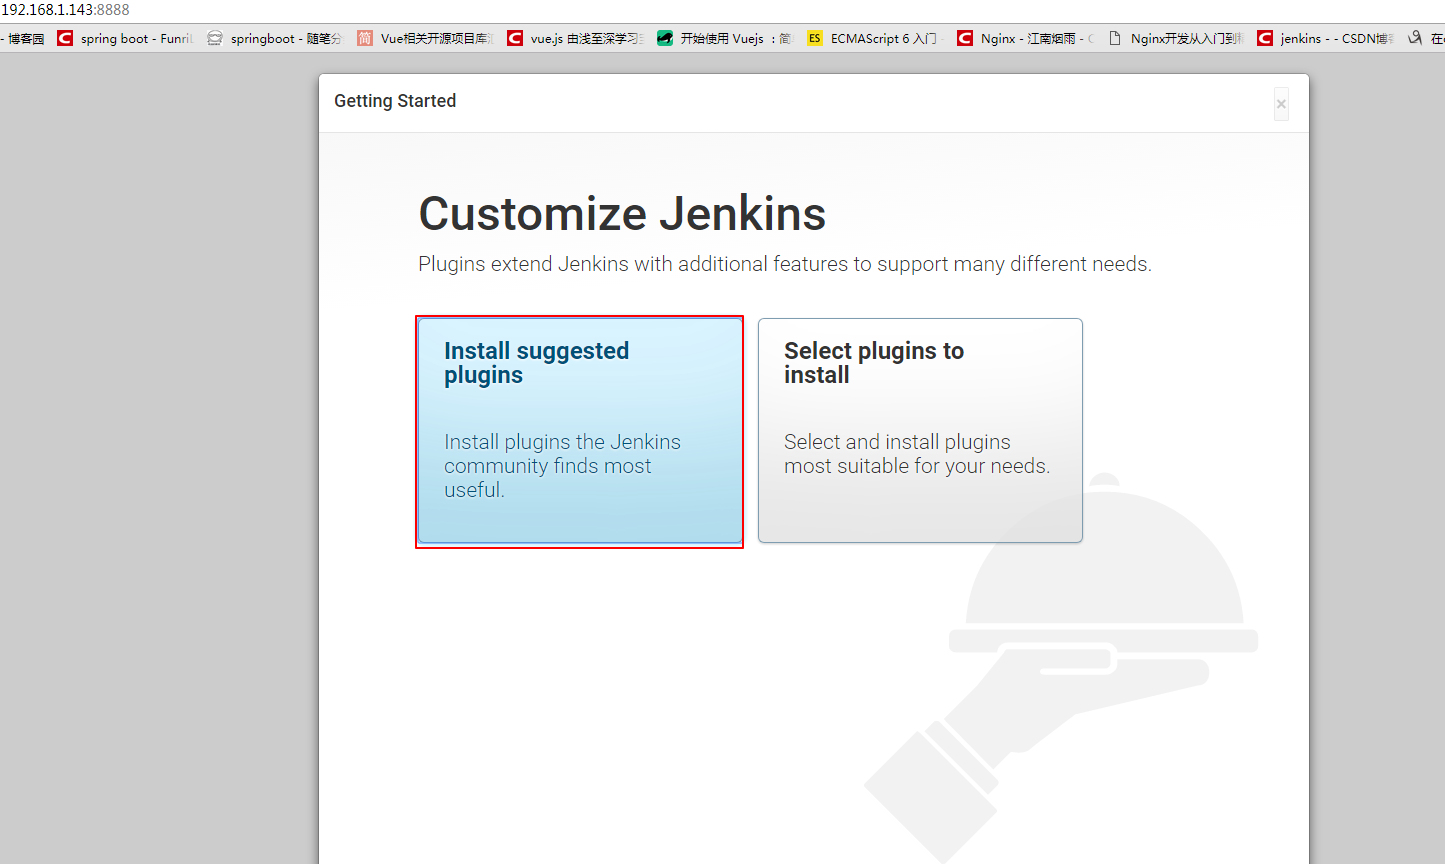Click the cloud icon of springboot bookmark
The image size is (1445, 864).
pyautogui.click(x=215, y=38)
